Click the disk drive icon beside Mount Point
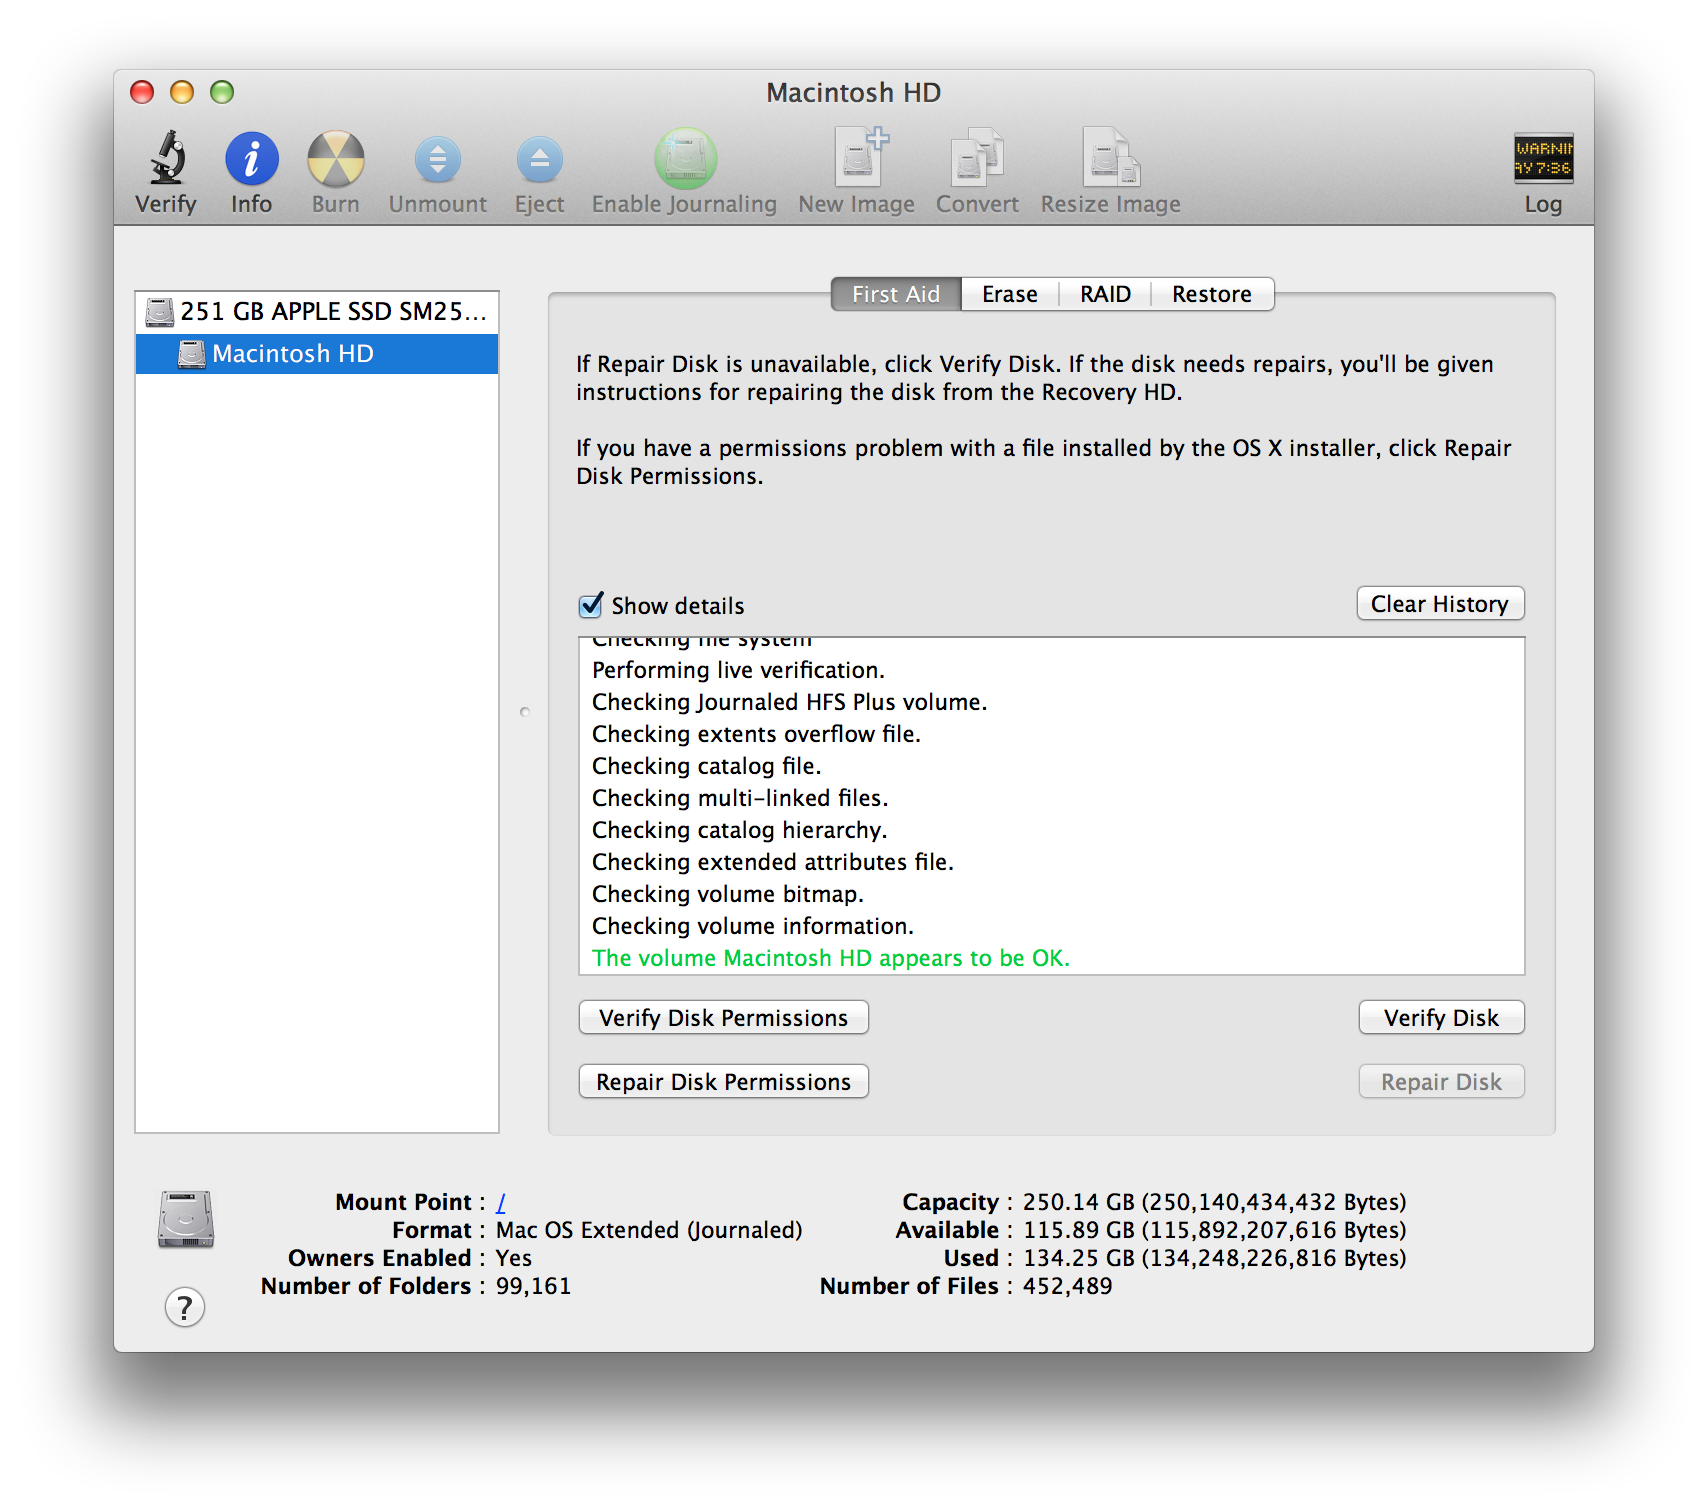This screenshot has height=1510, width=1708. 186,1219
